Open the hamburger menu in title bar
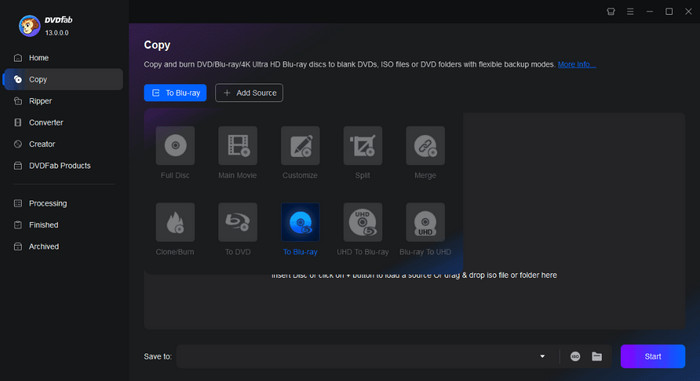700x381 pixels. click(630, 12)
